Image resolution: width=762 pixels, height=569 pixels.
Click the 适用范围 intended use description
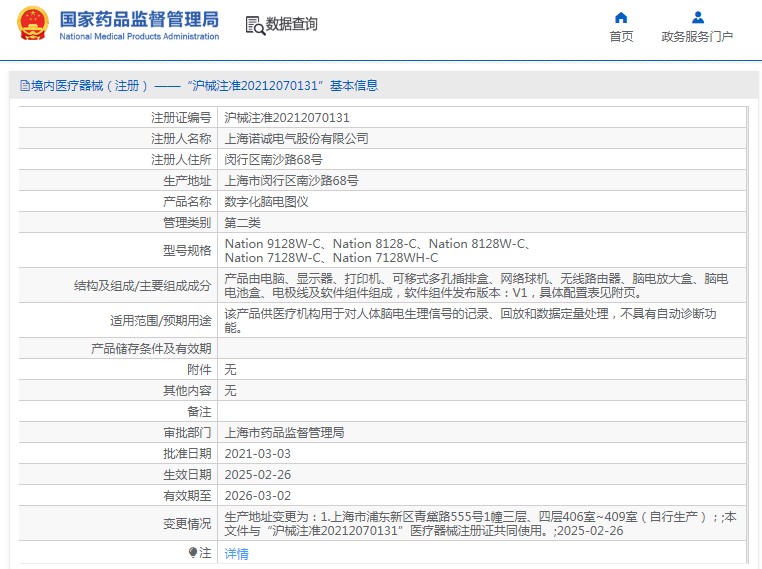pyautogui.click(x=470, y=320)
